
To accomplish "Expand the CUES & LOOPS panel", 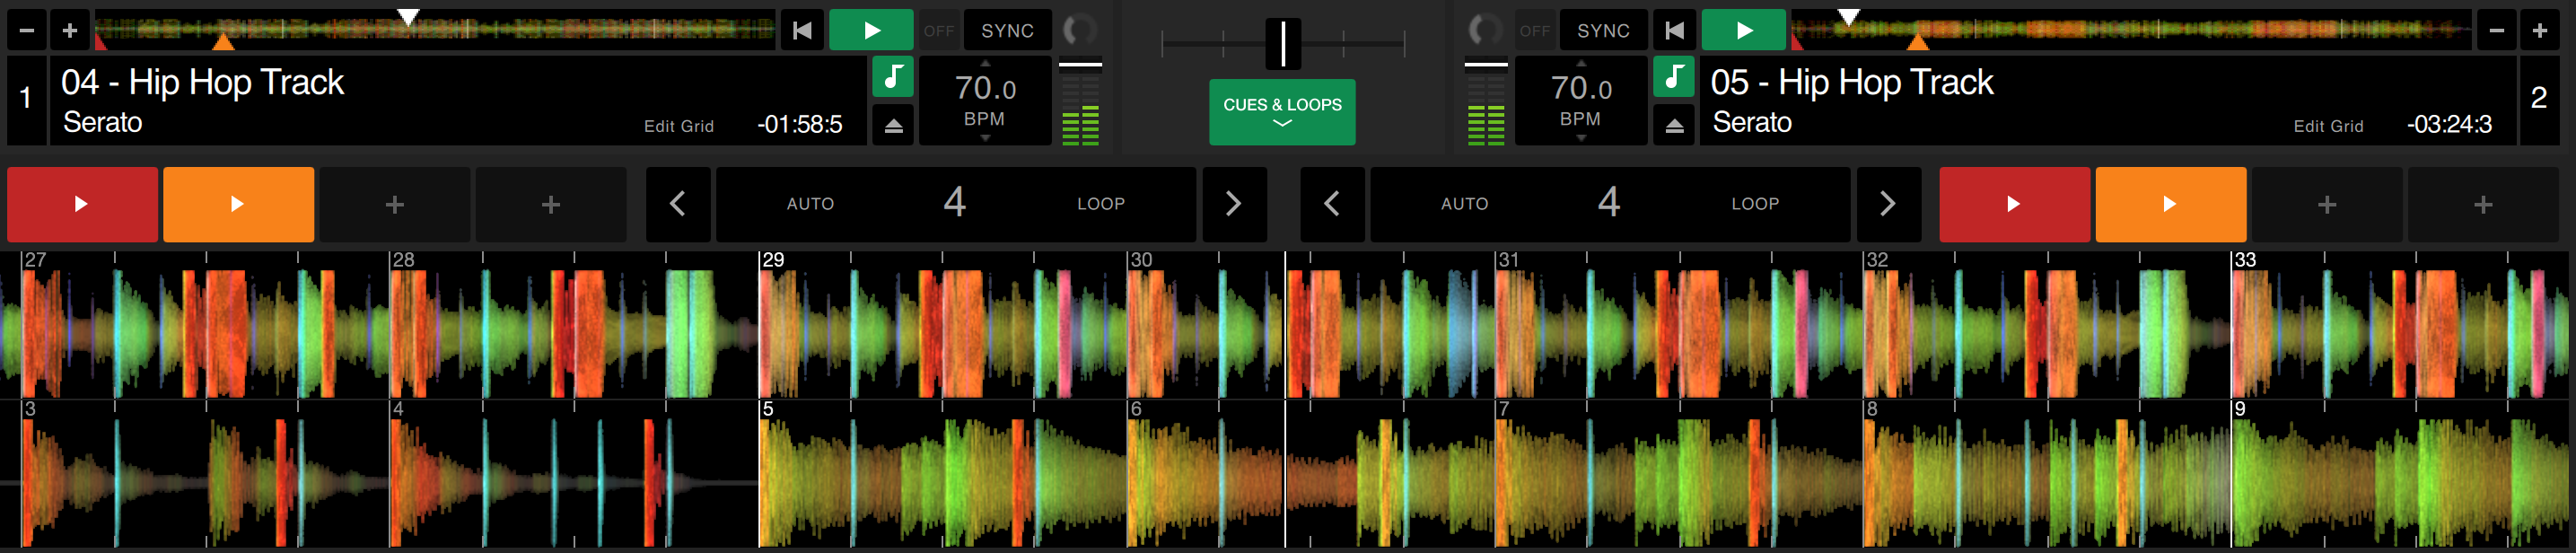I will tap(1282, 112).
